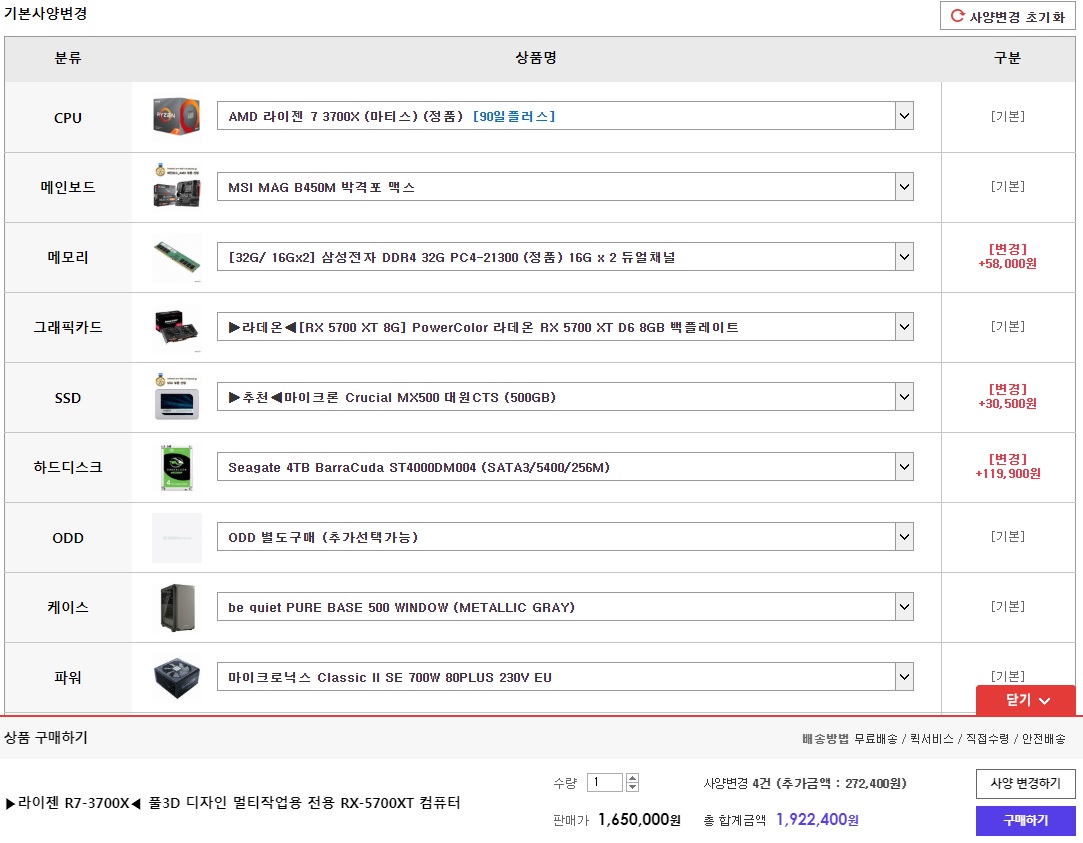The image size is (1083, 843).
Task: Click the Samsung DDR4 memory stick image
Action: point(177,258)
